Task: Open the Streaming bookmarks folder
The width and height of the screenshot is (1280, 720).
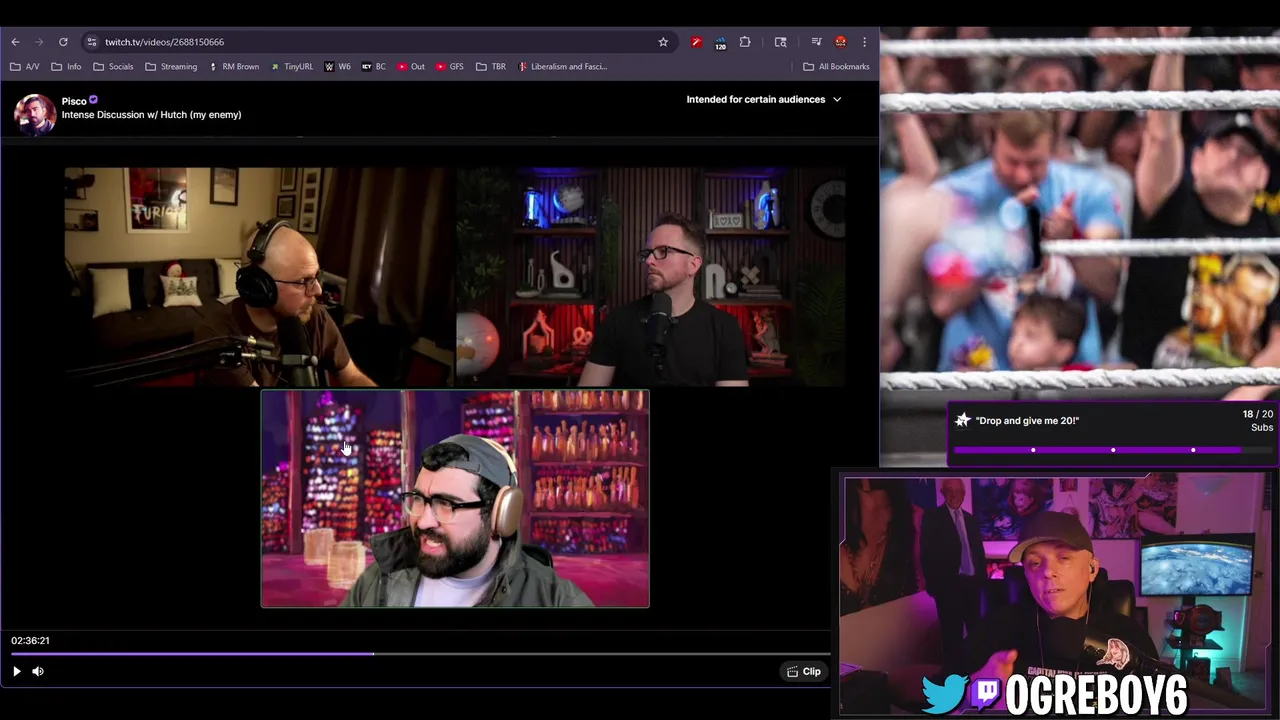Action: click(x=171, y=67)
